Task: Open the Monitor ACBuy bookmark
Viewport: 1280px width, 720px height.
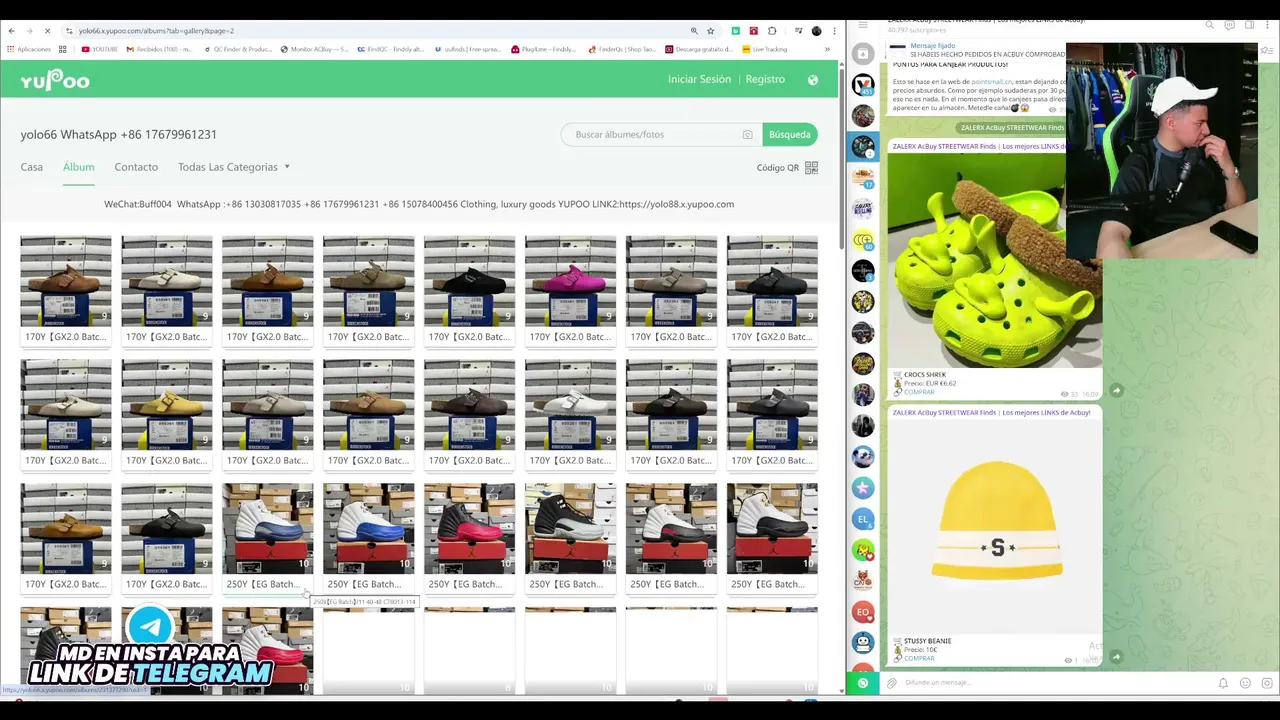Action: click(314, 49)
